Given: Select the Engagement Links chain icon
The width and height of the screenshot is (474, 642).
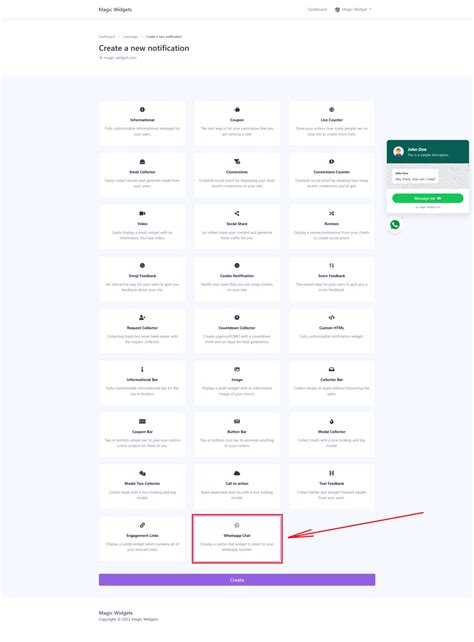Looking at the screenshot, I should pyautogui.click(x=142, y=525).
